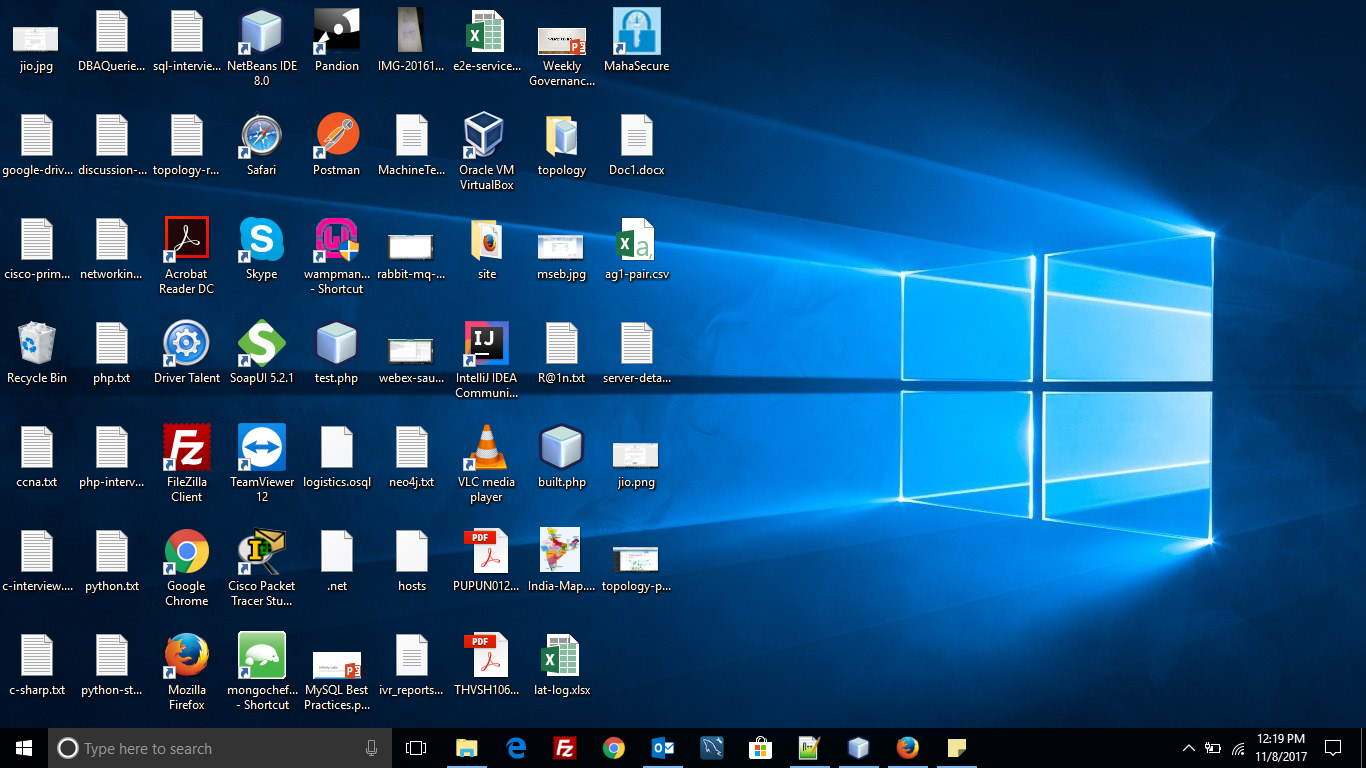The height and width of the screenshot is (768, 1366).
Task: Select the VLC media player icon
Action: point(486,449)
